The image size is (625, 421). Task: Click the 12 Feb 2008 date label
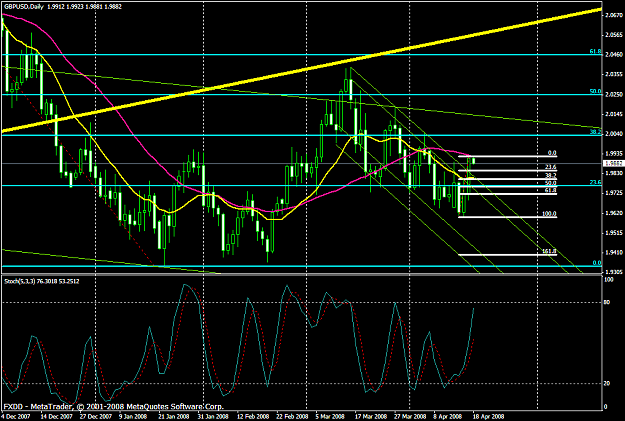(253, 417)
